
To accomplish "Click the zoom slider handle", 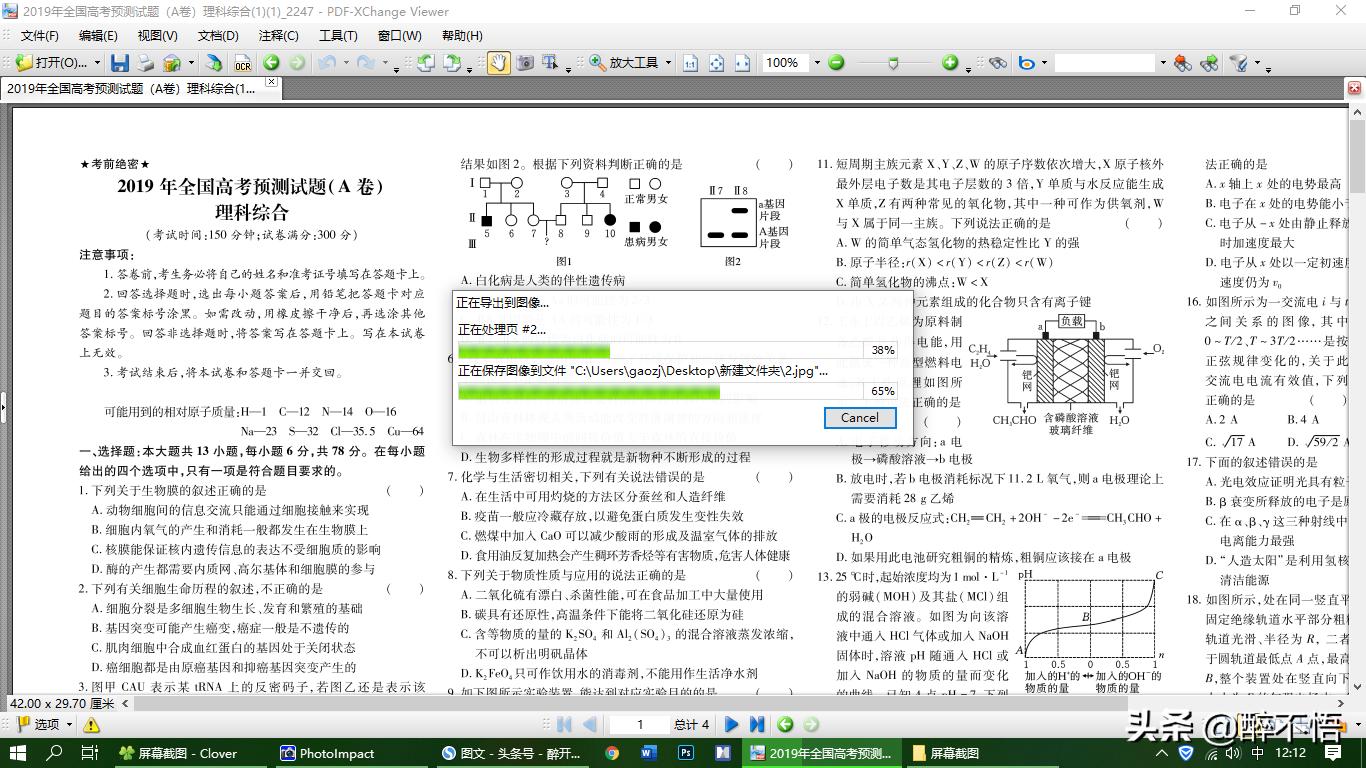I will click(x=893, y=63).
